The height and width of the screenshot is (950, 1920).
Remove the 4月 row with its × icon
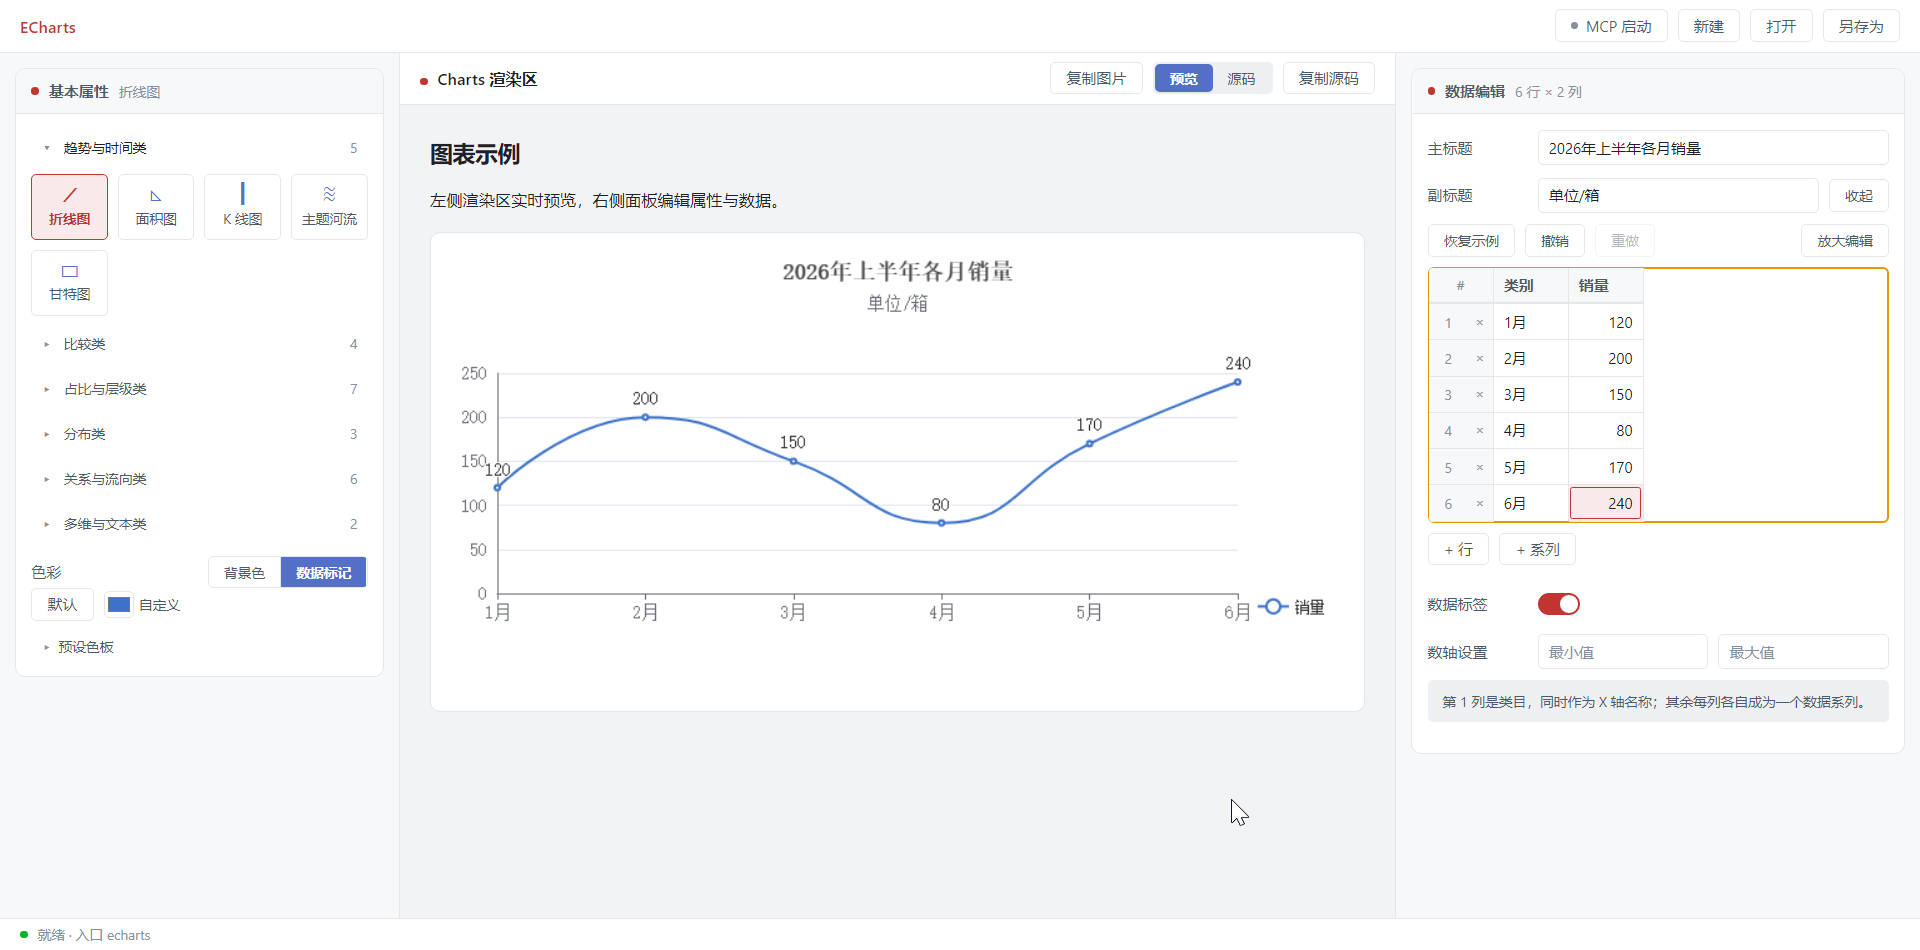1480,431
